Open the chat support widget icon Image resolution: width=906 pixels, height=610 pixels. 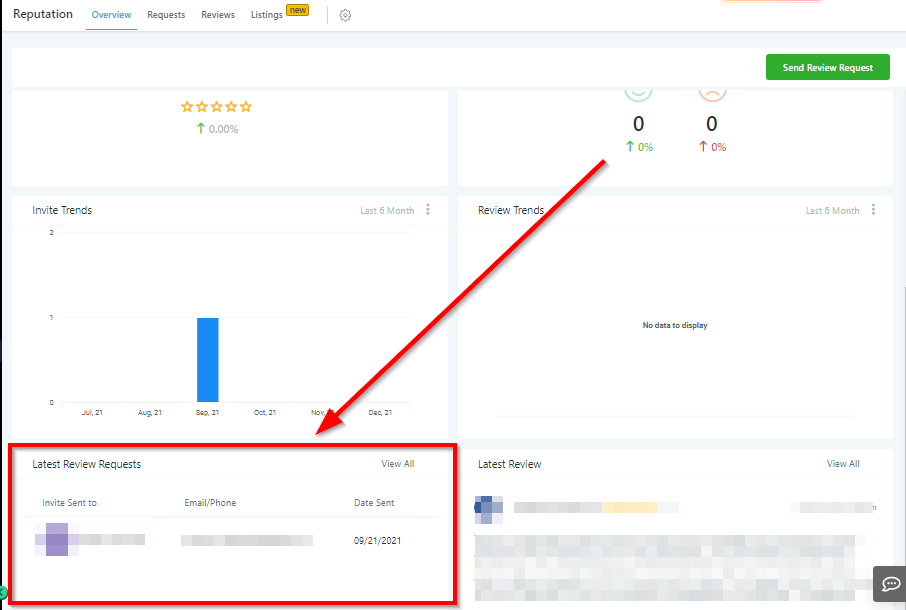coord(889,582)
